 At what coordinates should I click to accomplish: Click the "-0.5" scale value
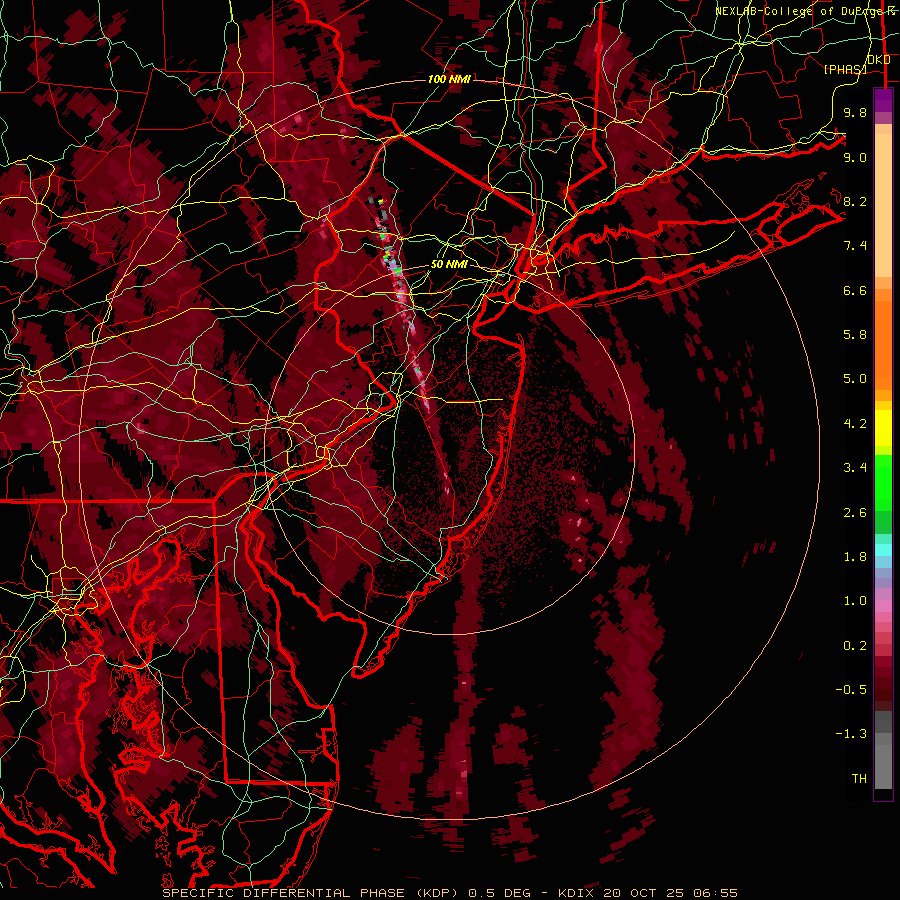pyautogui.click(x=851, y=690)
